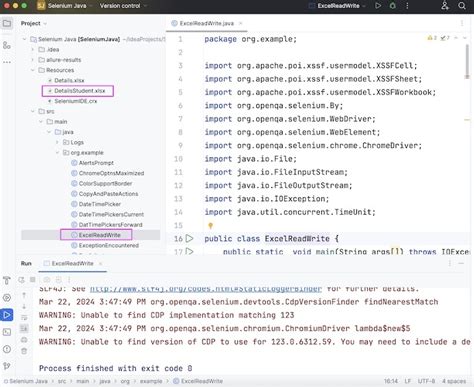Select the AlertsPrompt class

pos(96,163)
